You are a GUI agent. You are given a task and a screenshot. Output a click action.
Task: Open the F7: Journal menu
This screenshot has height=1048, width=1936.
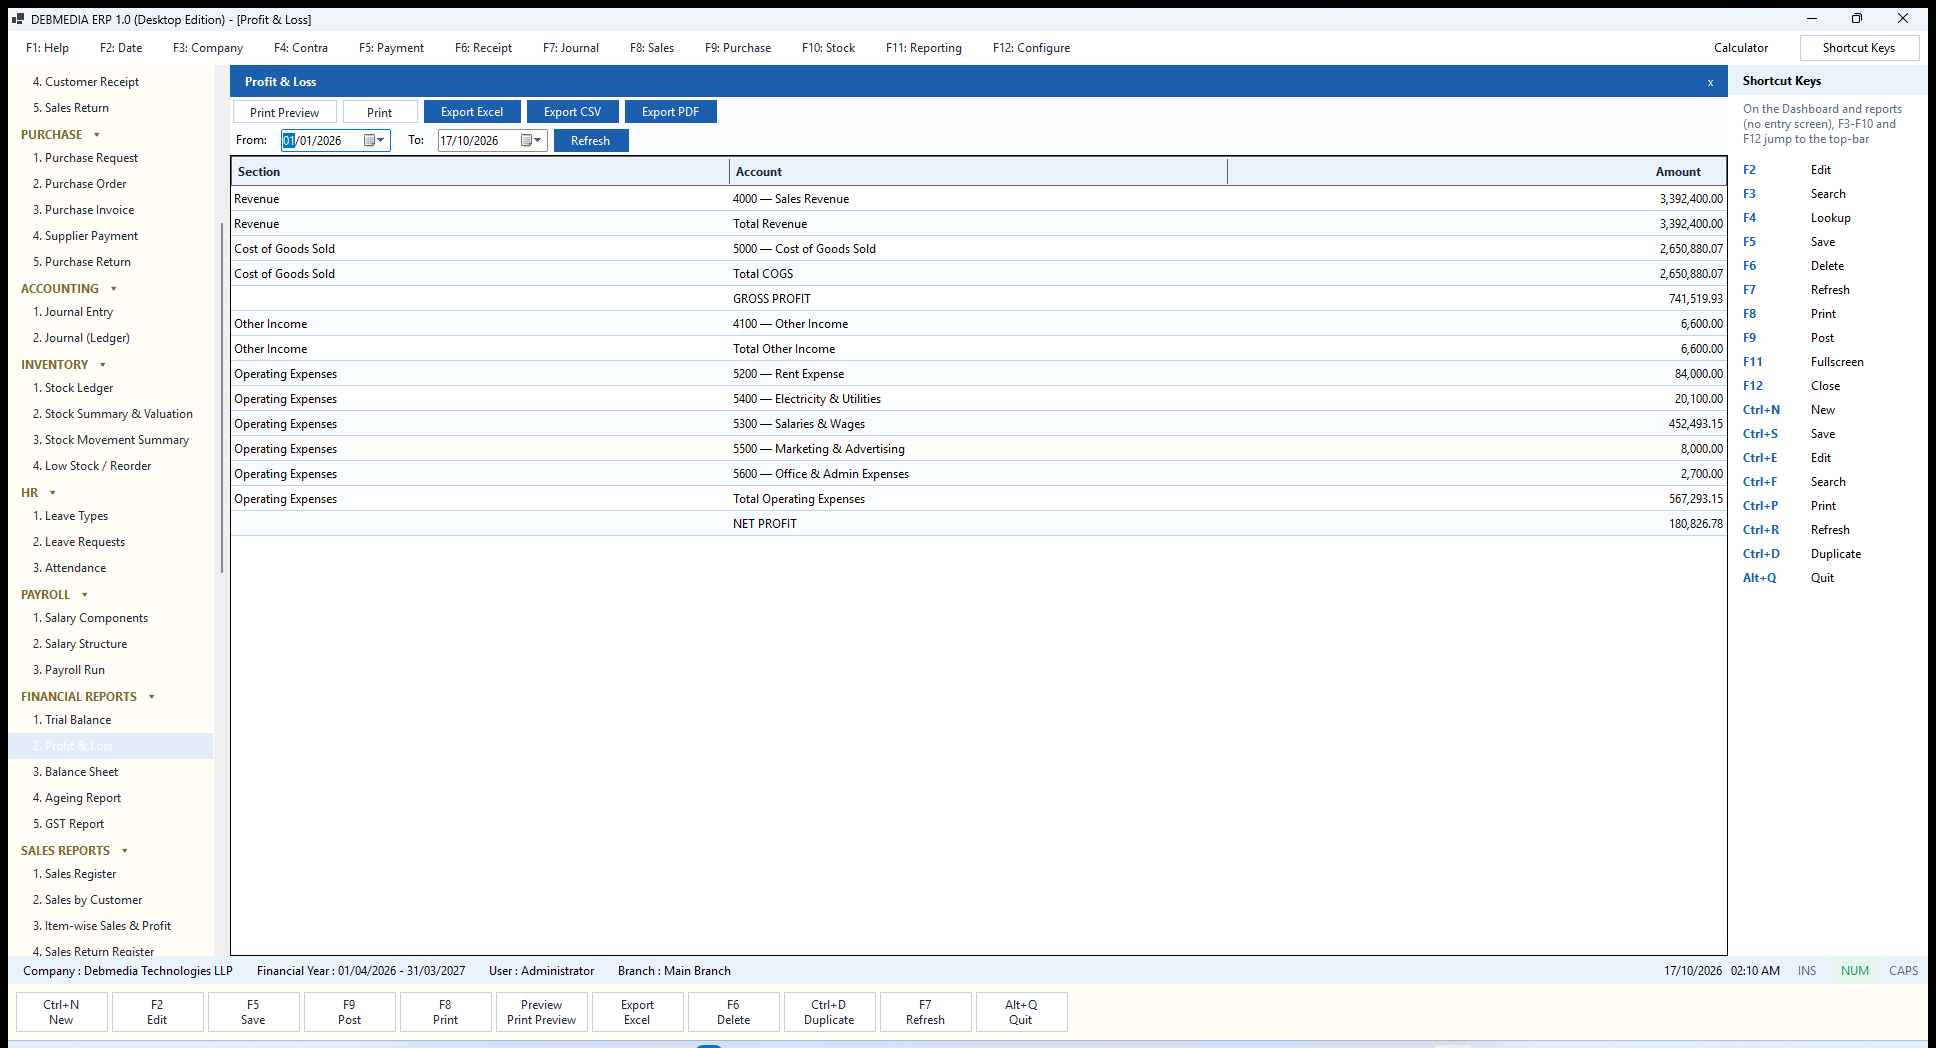click(571, 48)
